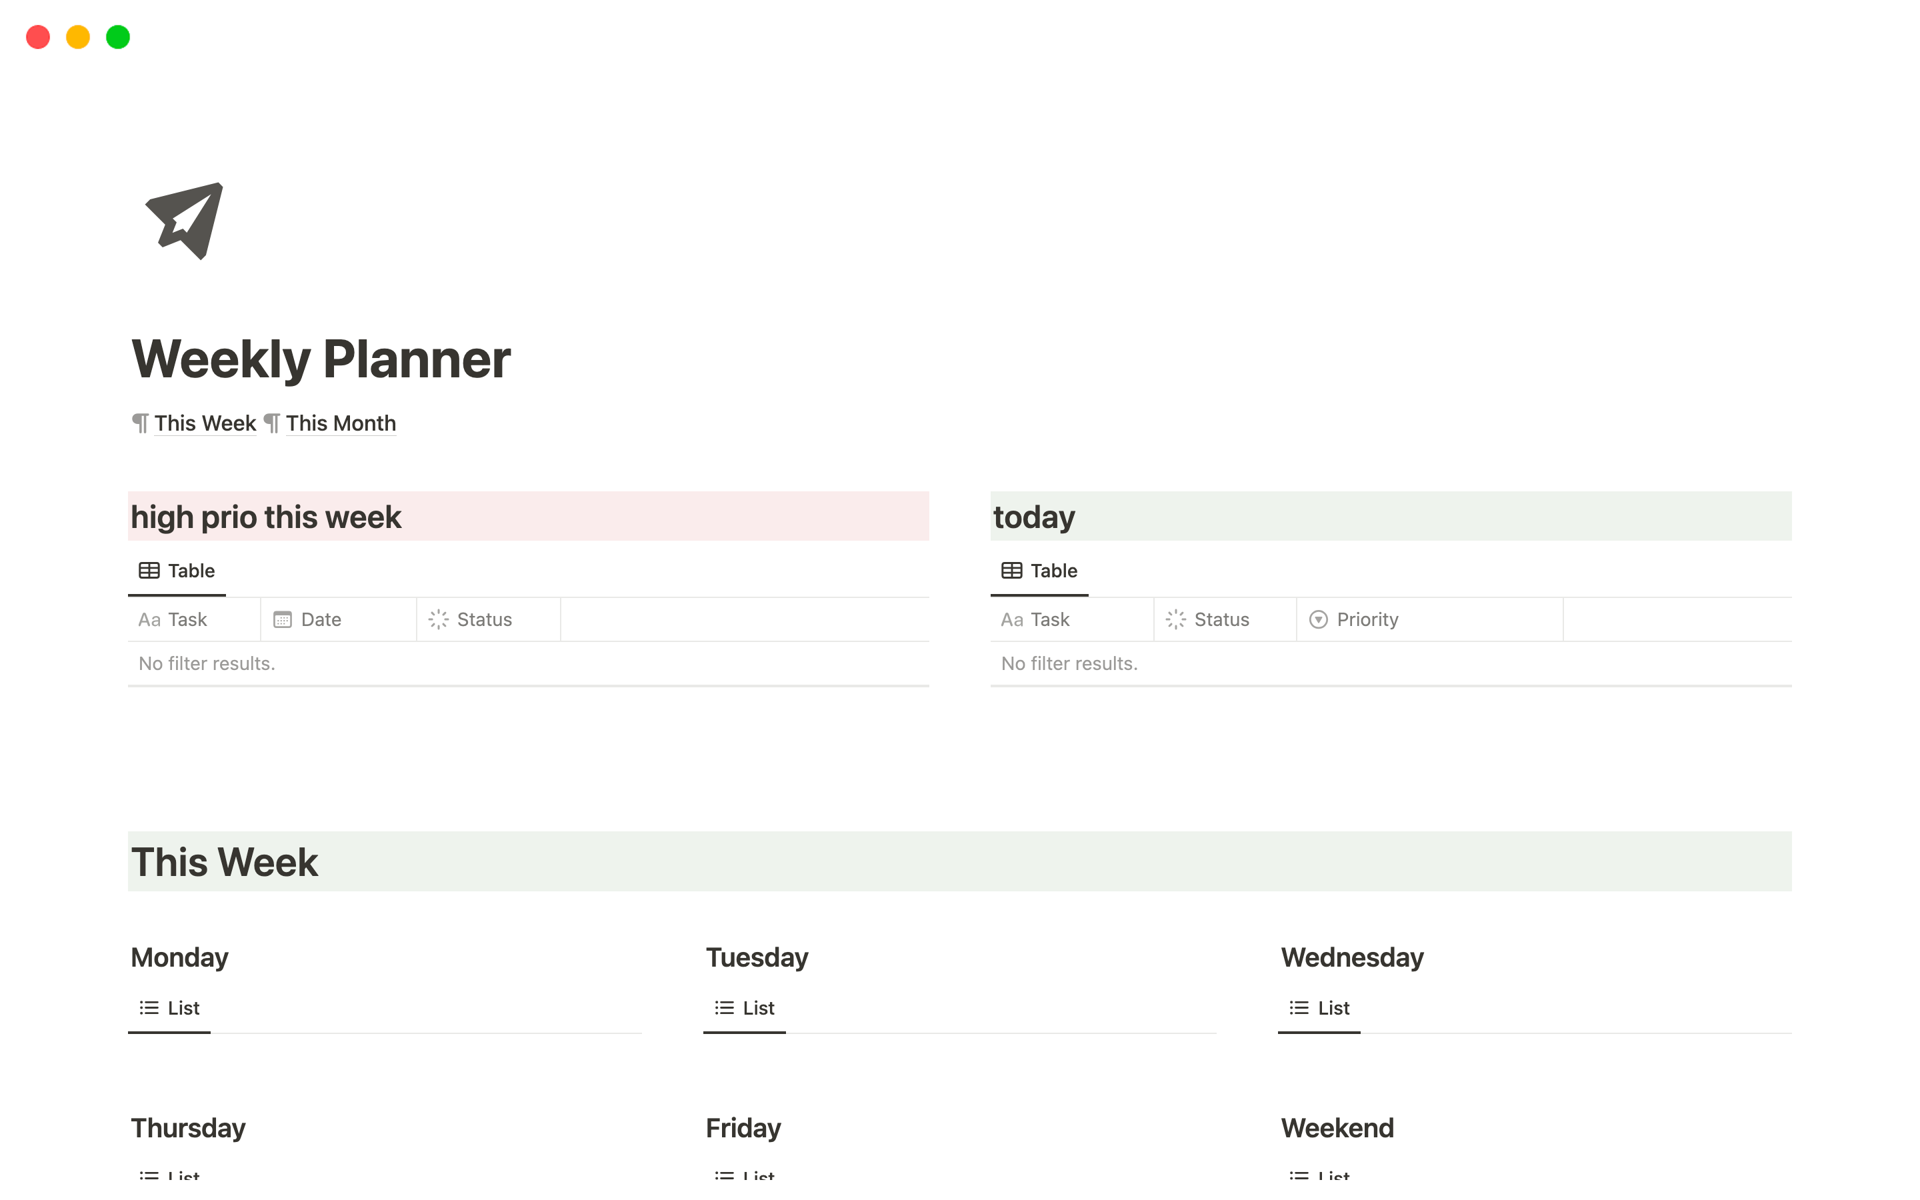Open the 'This Week' tab link
The height and width of the screenshot is (1200, 1920).
coord(205,423)
